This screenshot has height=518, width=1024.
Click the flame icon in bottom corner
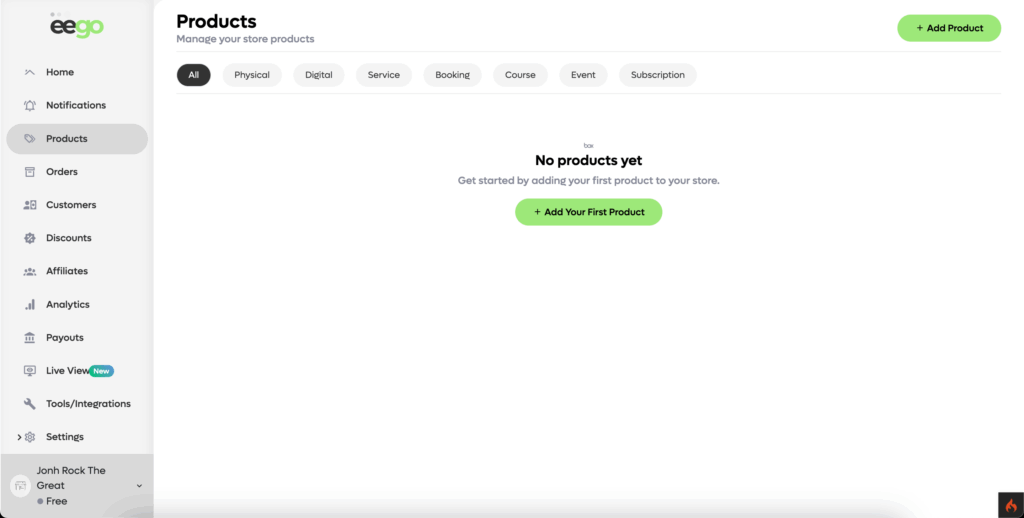[1010, 505]
